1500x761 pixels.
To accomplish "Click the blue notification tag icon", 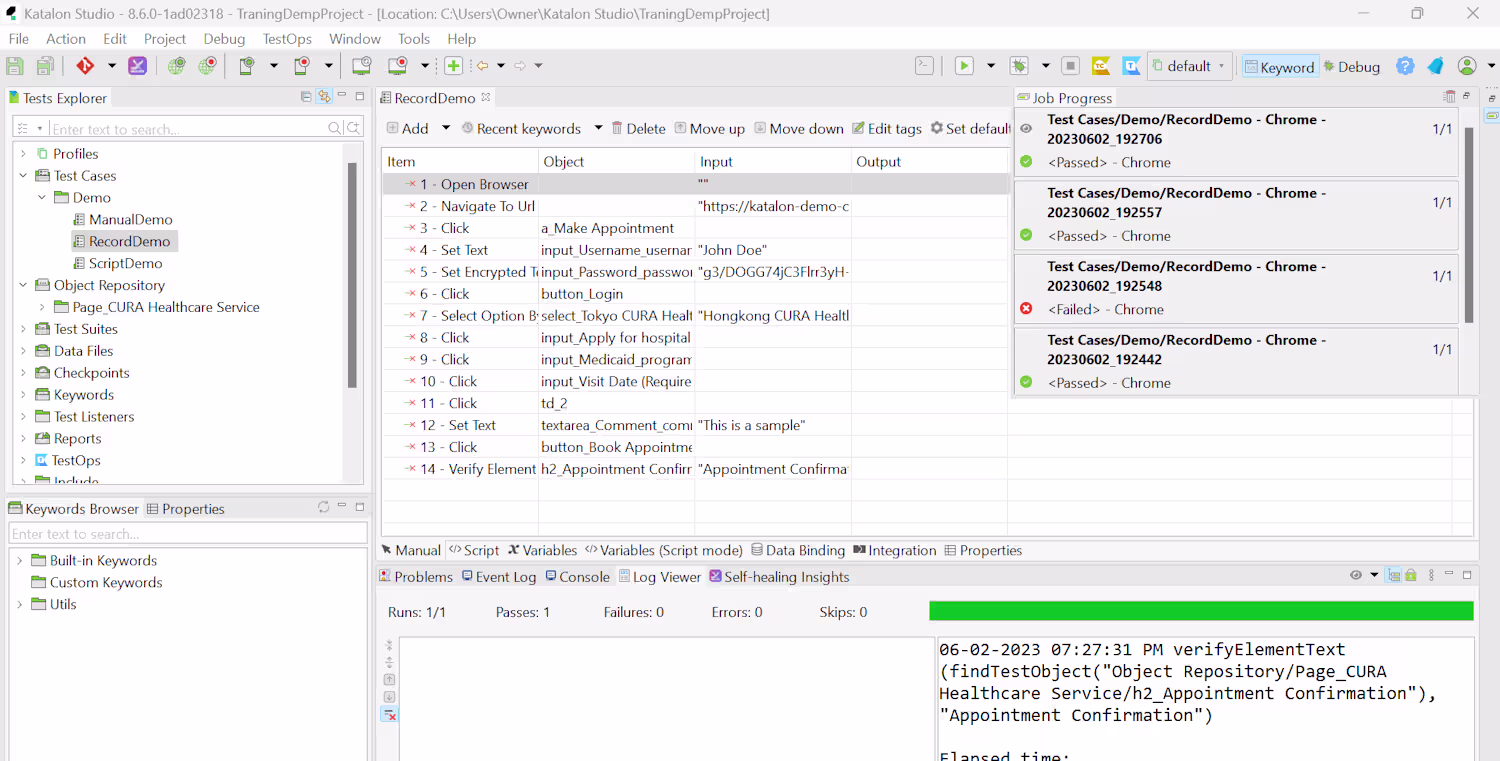I will [1436, 66].
